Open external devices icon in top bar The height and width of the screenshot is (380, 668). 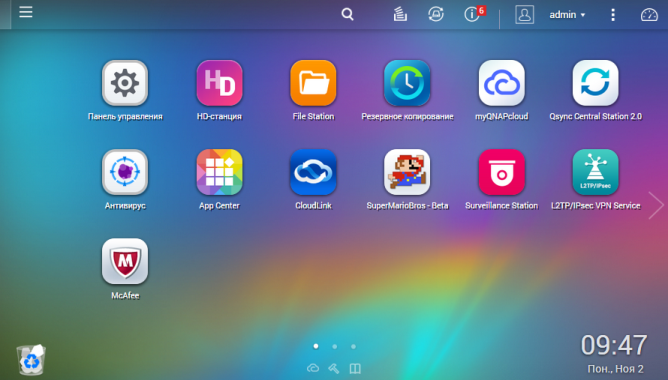(x=436, y=14)
